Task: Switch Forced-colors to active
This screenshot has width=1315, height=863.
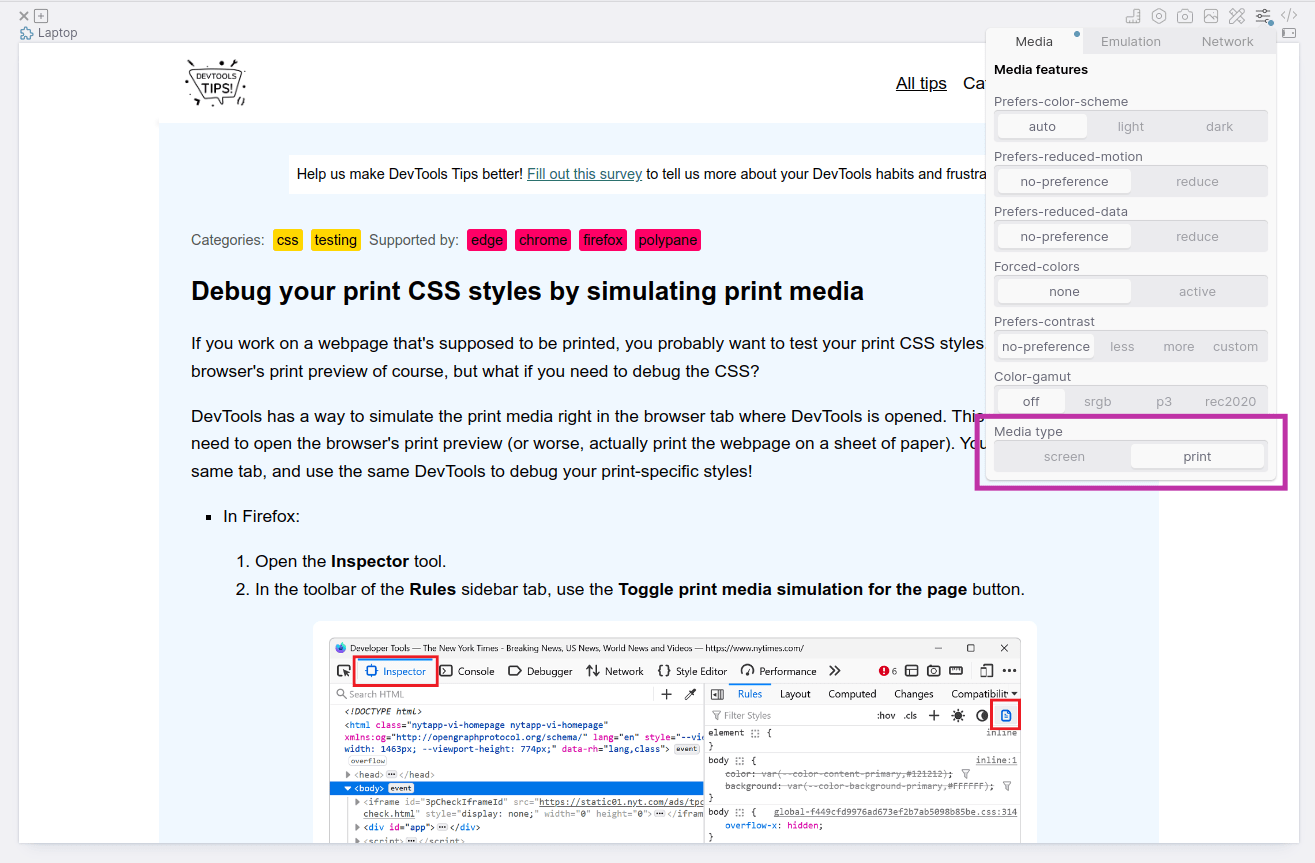Action: (1198, 290)
